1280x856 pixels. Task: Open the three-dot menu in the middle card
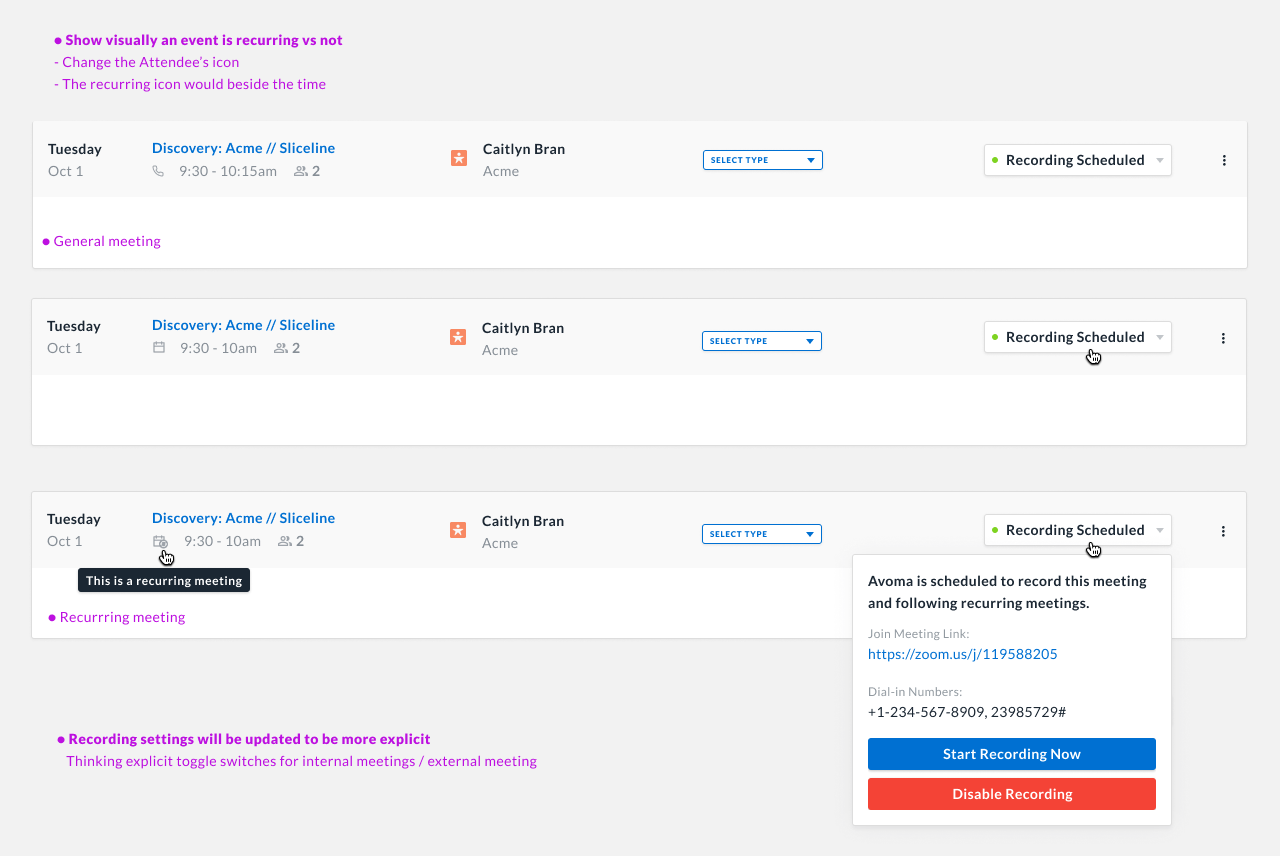pos(1223,338)
